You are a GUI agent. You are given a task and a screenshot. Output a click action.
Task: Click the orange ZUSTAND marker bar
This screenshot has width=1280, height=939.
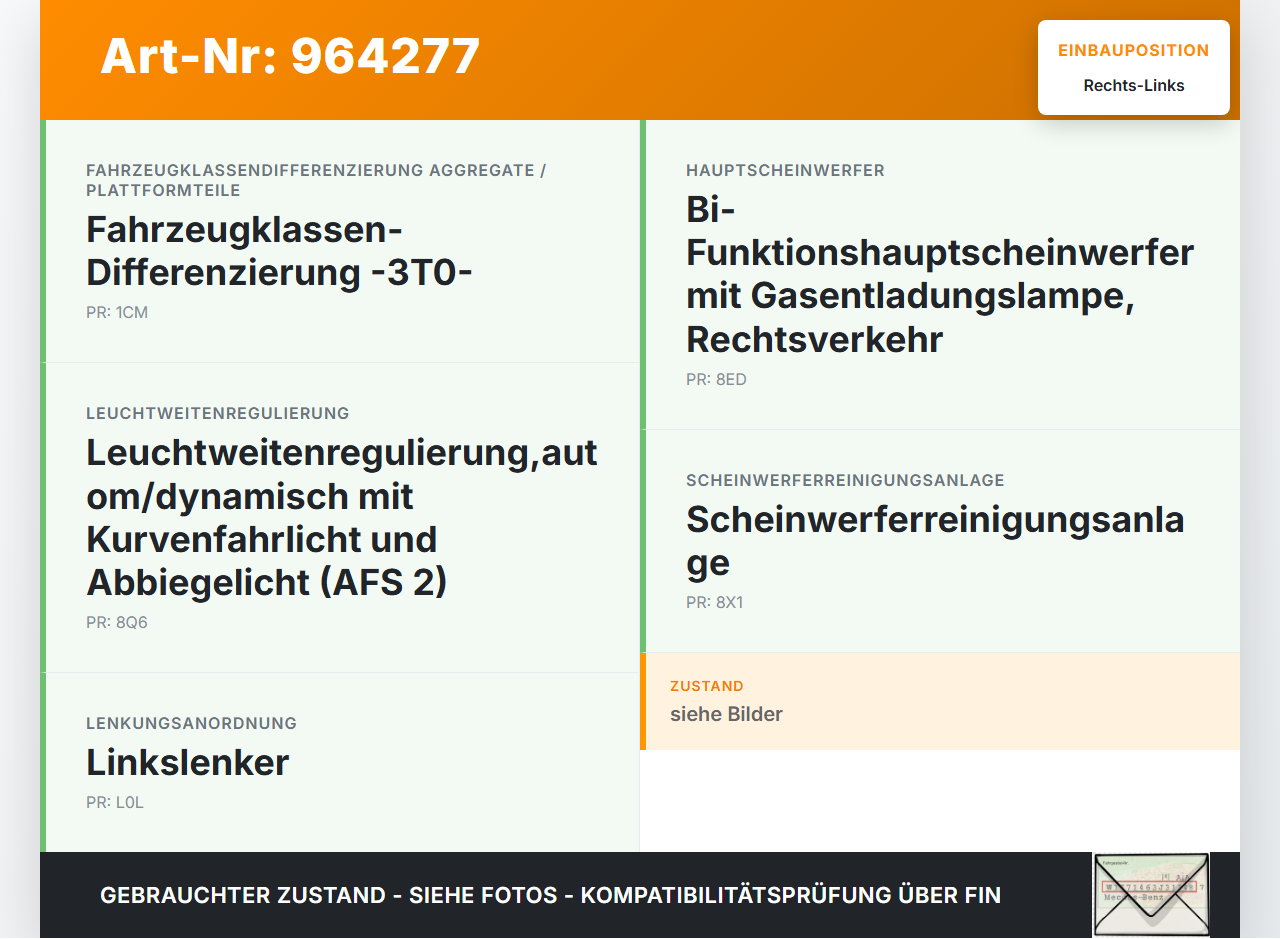tap(642, 701)
